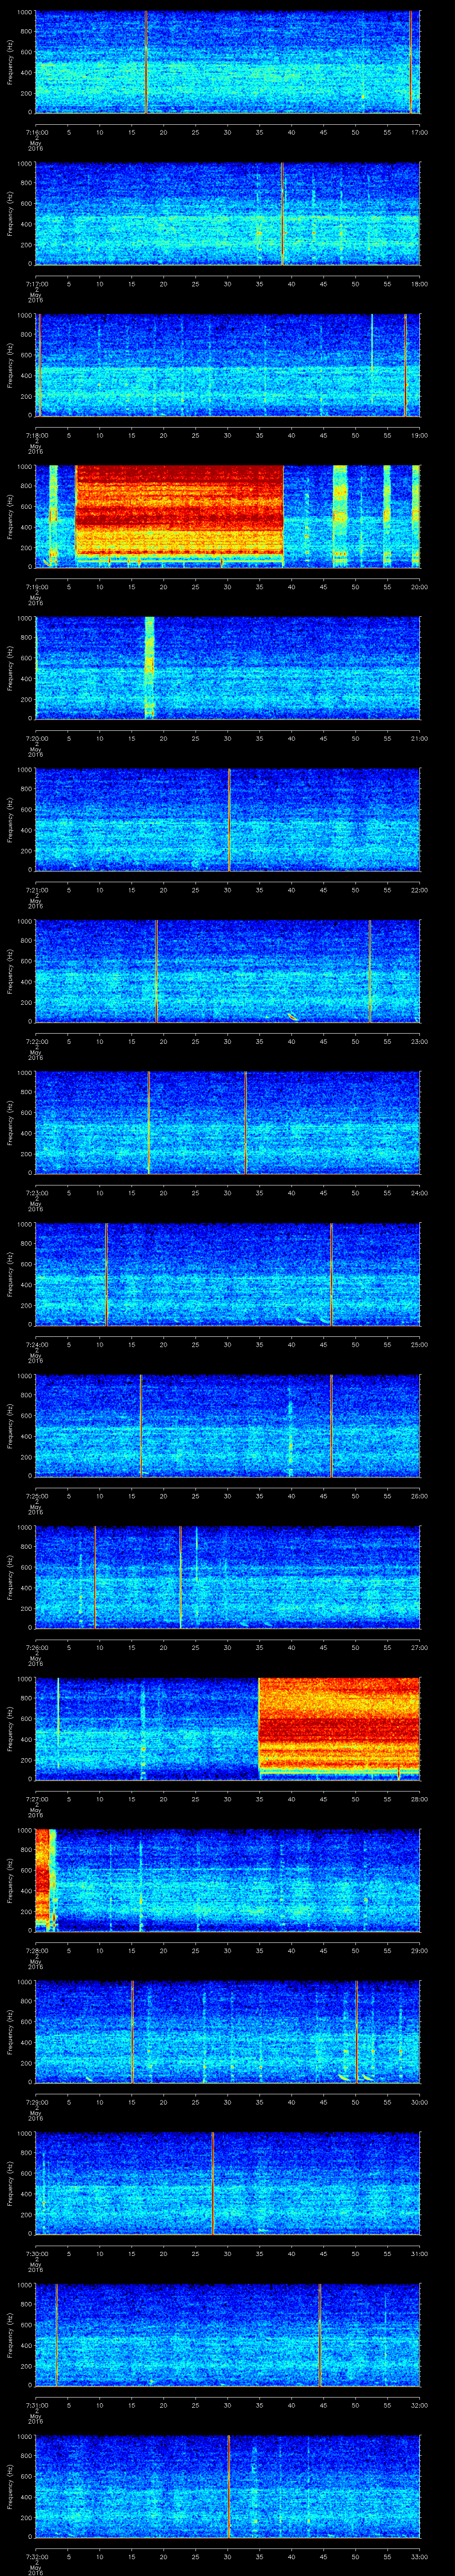Click the 25:00 end time label

point(419,1344)
